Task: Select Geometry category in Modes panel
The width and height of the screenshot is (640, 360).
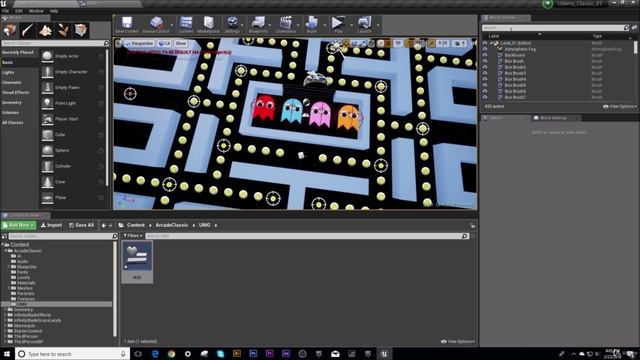Action: (x=12, y=102)
